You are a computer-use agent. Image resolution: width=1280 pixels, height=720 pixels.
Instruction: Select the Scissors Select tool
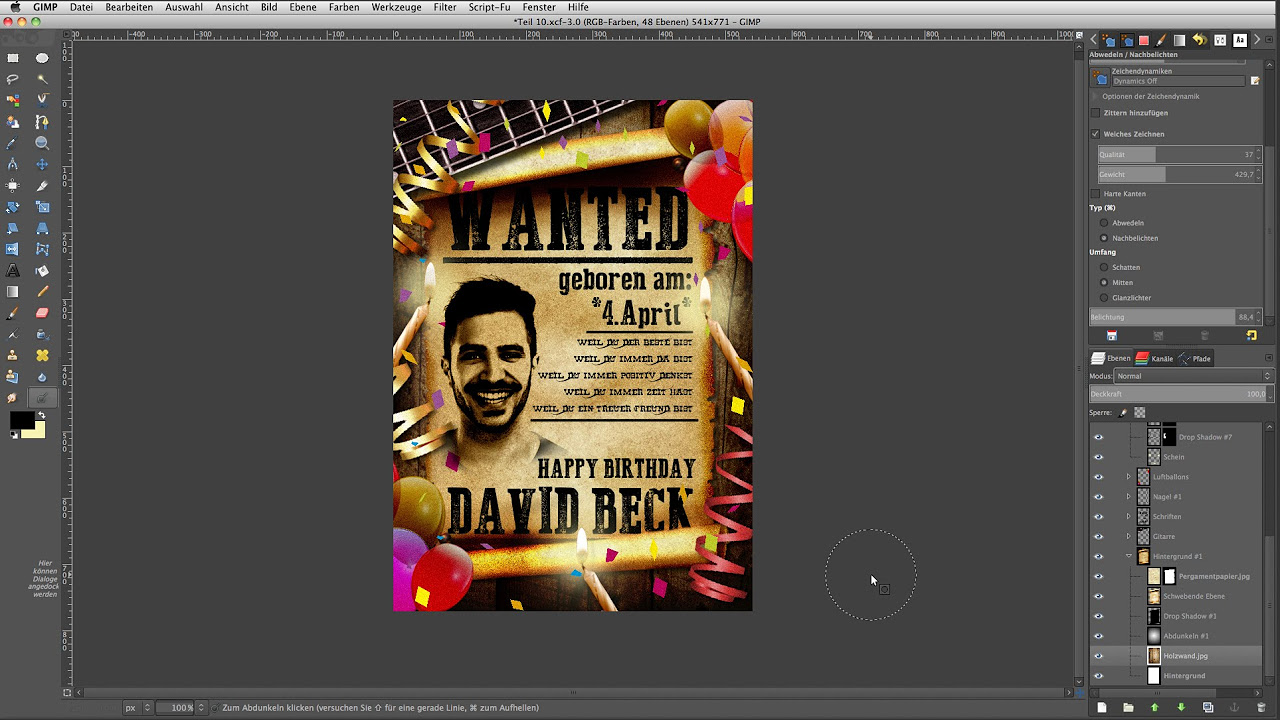[42, 100]
